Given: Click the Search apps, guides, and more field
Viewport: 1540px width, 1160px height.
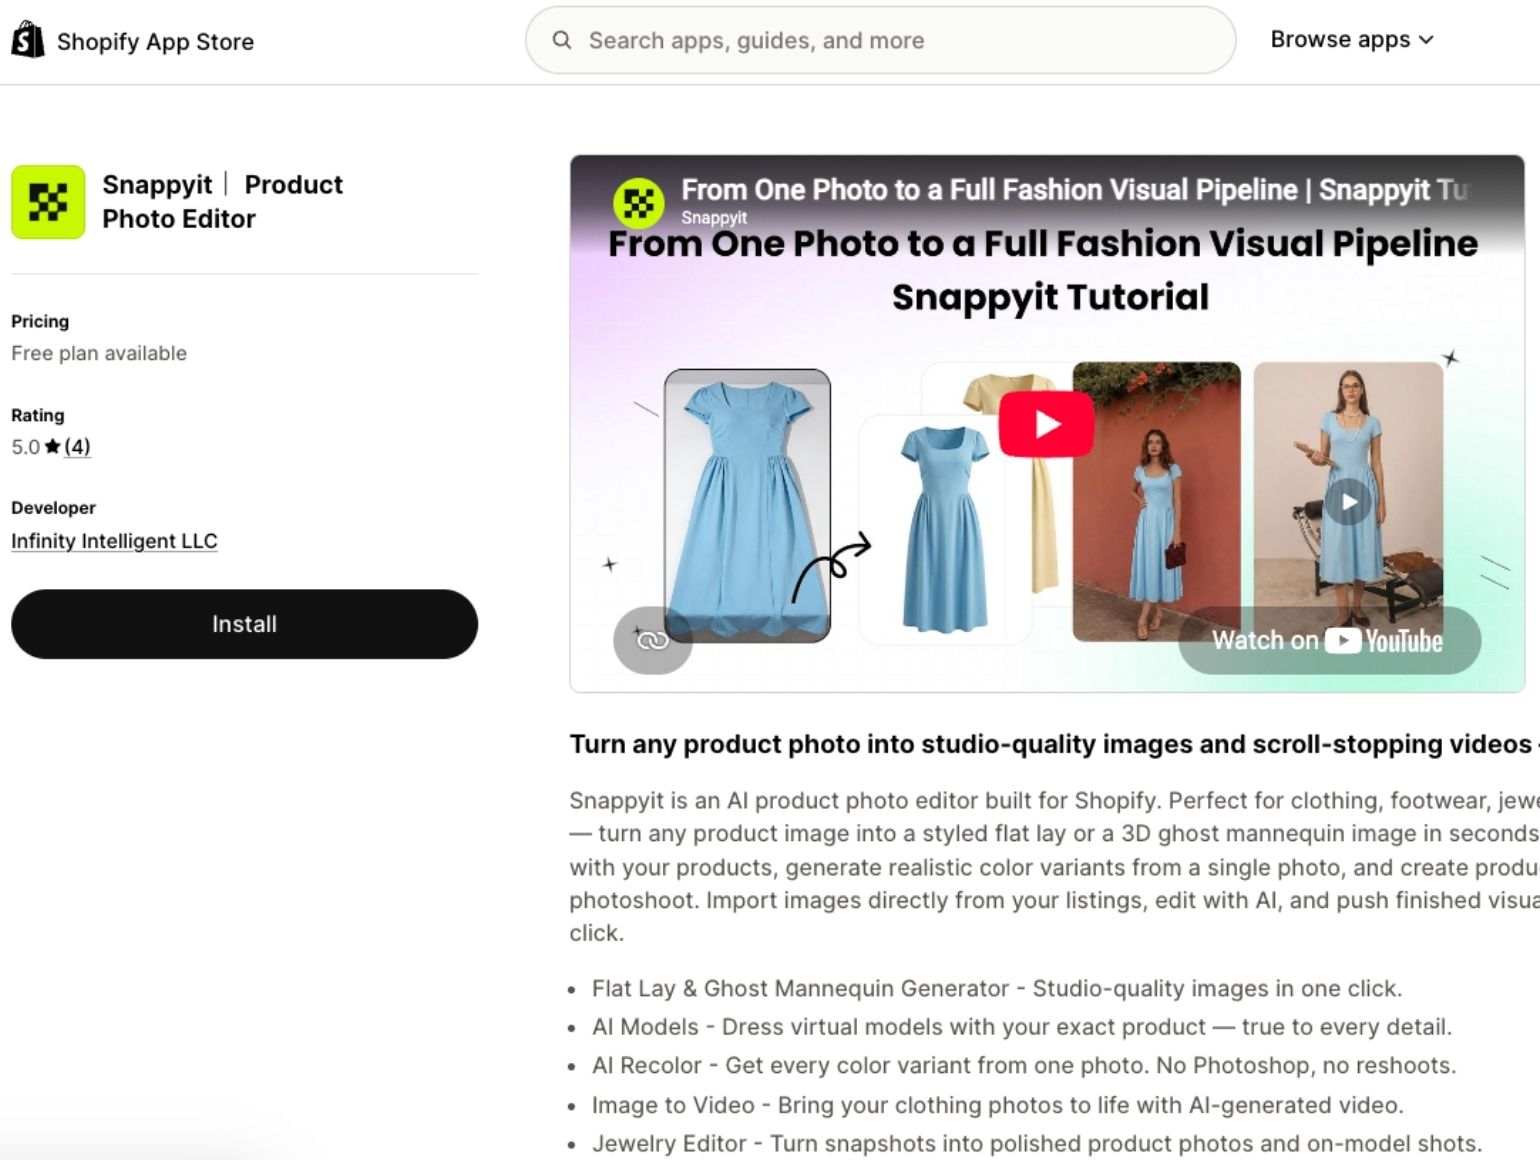Looking at the screenshot, I should coord(880,40).
